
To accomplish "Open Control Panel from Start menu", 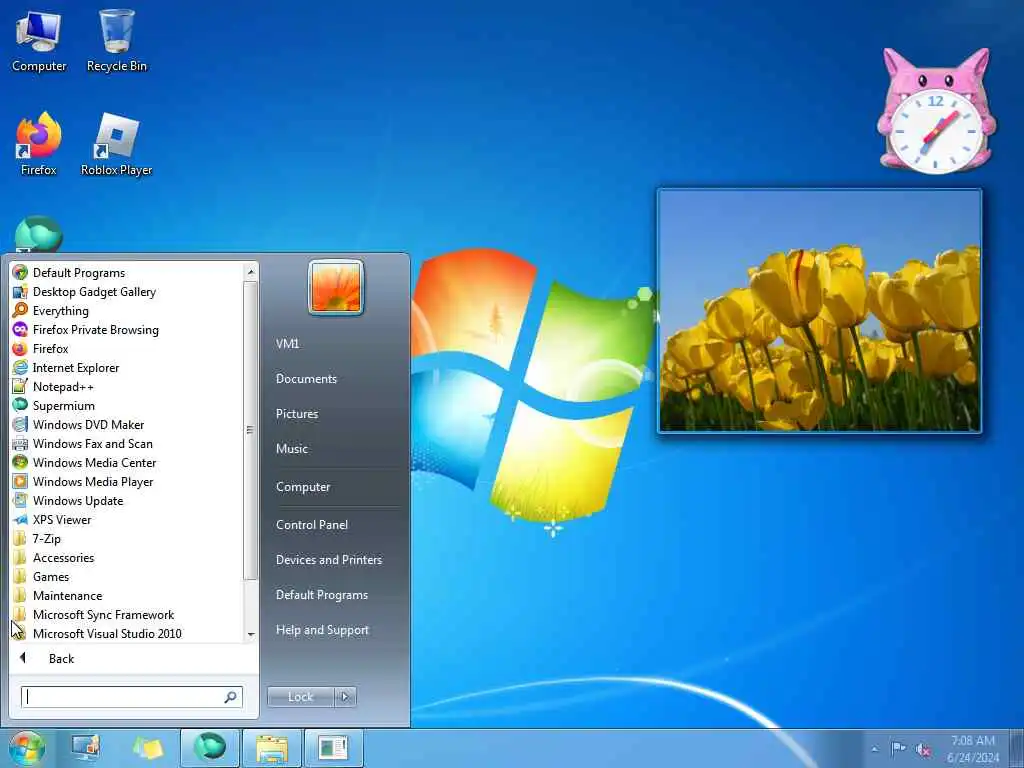I will [x=312, y=524].
